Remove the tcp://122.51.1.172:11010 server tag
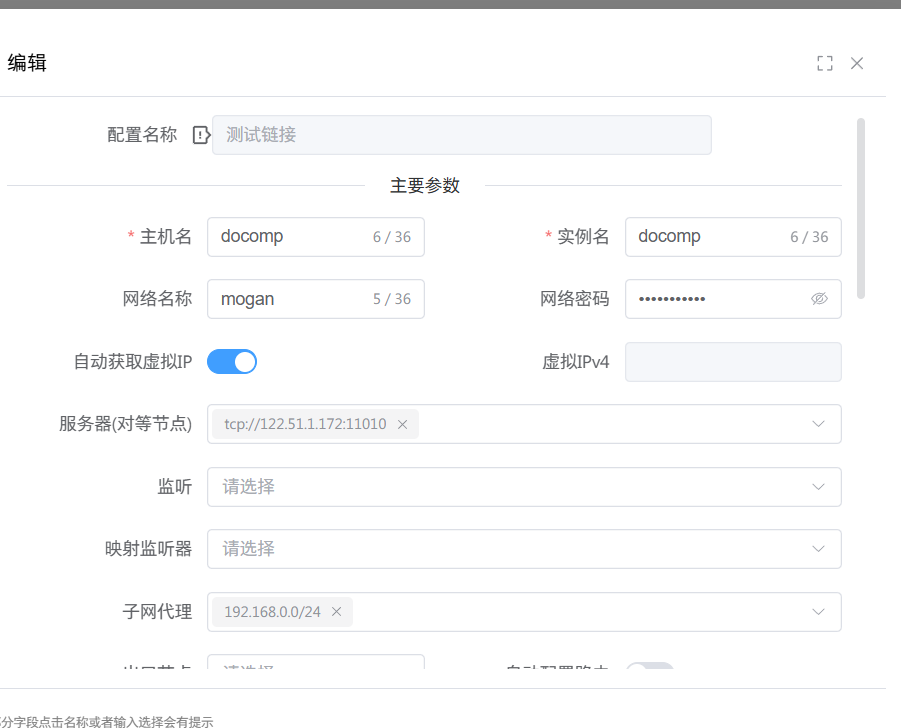Image resolution: width=901 pixels, height=728 pixels. click(402, 424)
